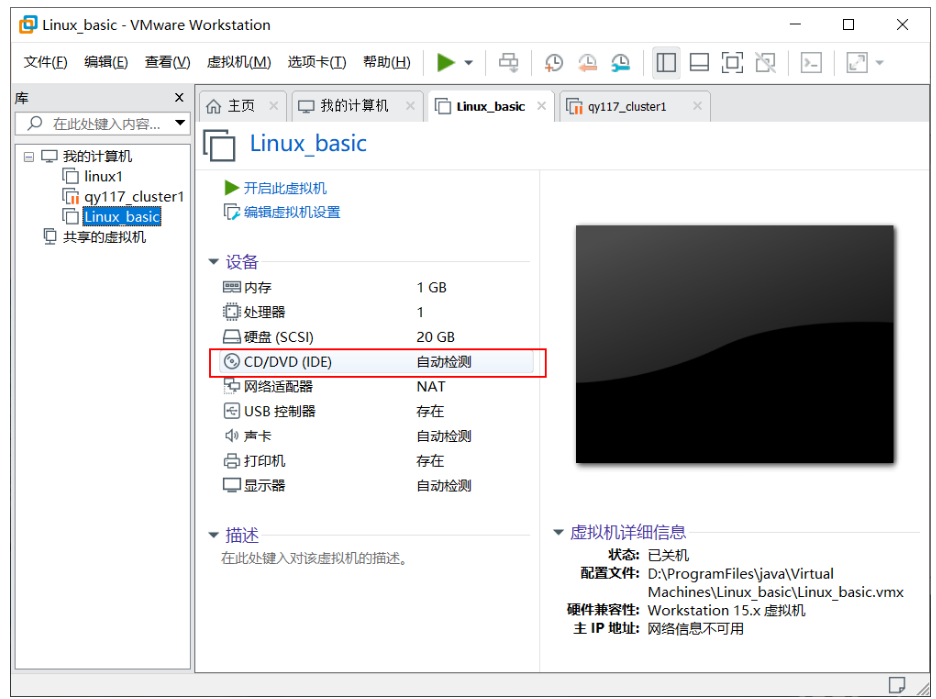
Task: Click the NAT network value
Action: click(430, 386)
